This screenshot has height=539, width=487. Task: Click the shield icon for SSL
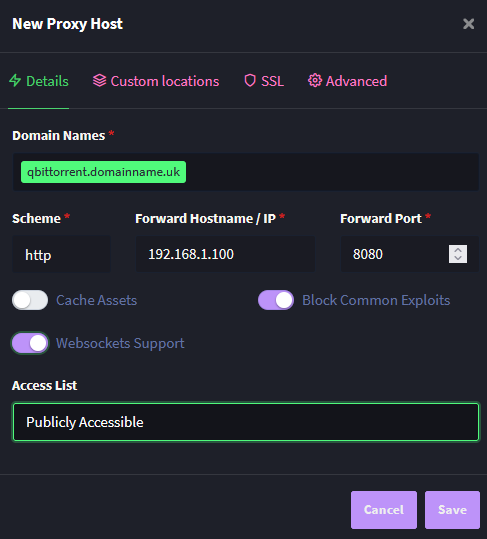tap(250, 81)
